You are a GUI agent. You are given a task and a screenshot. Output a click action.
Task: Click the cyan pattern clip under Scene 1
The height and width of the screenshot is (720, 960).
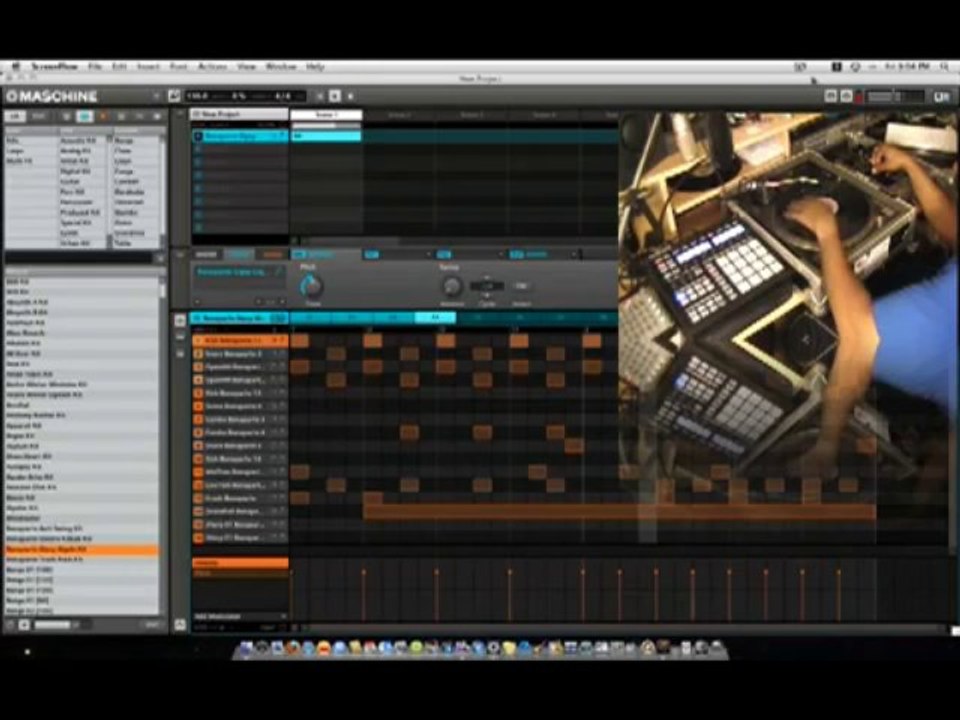click(x=326, y=136)
